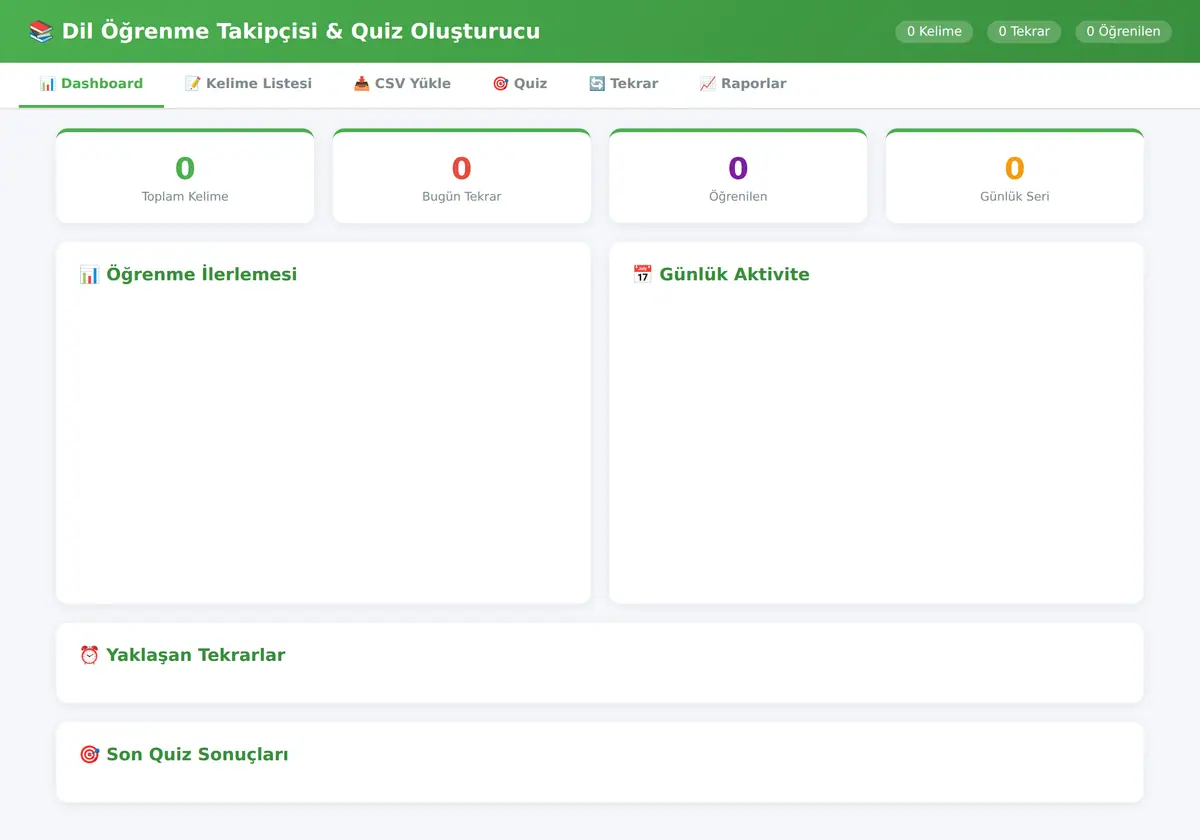Select the Günlük Seri stat card
Image resolution: width=1200 pixels, height=840 pixels.
click(1014, 176)
